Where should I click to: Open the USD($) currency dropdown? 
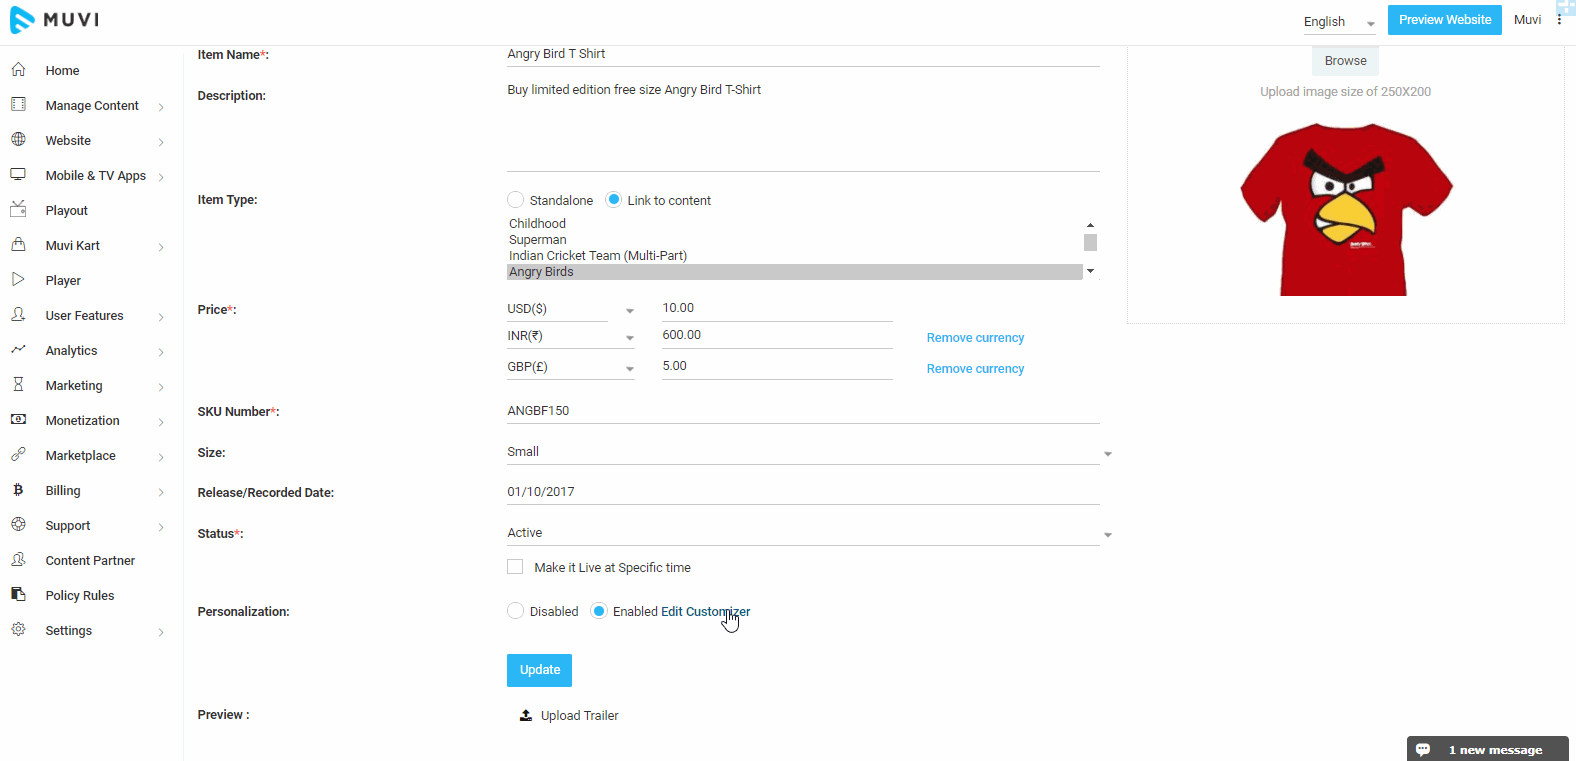tap(570, 309)
